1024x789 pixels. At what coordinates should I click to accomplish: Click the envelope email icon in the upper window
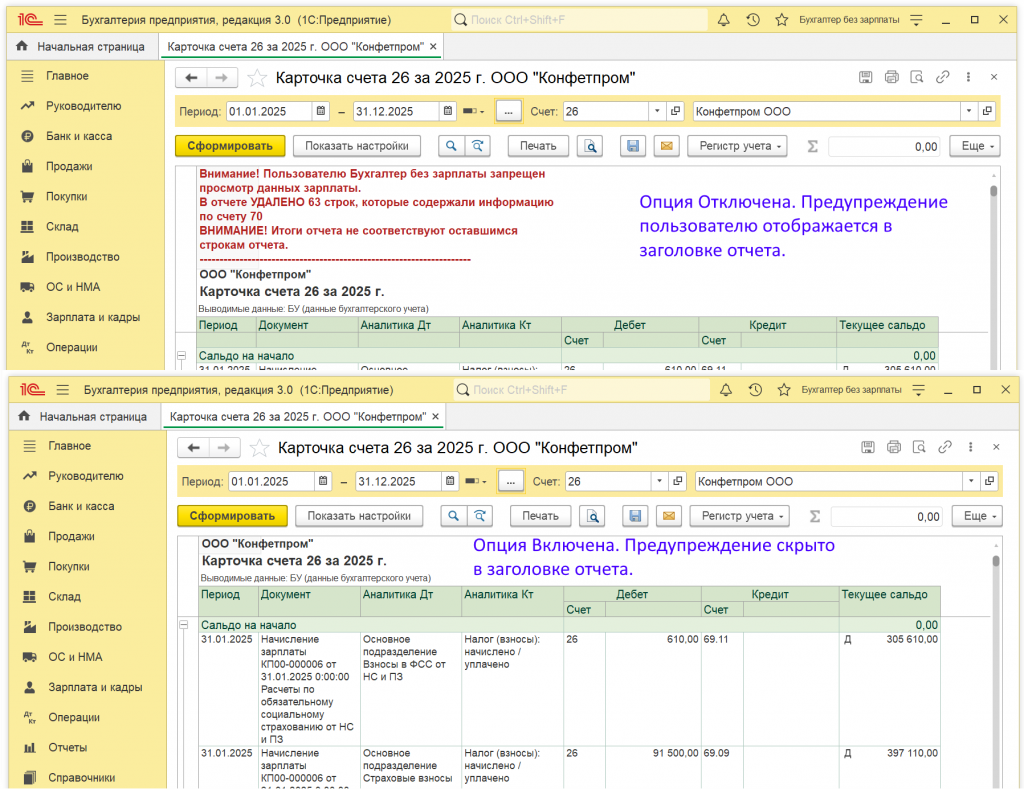click(667, 146)
